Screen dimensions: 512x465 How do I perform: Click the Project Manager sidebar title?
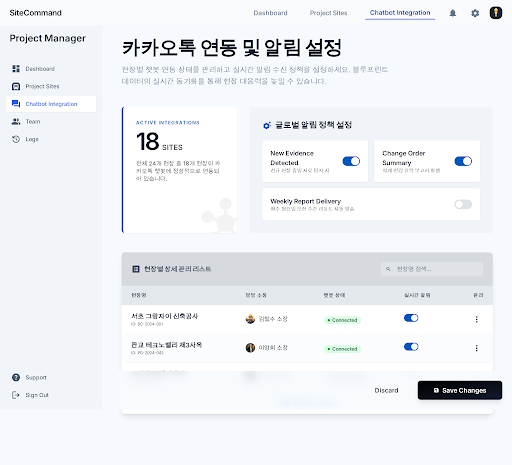[x=47, y=39]
